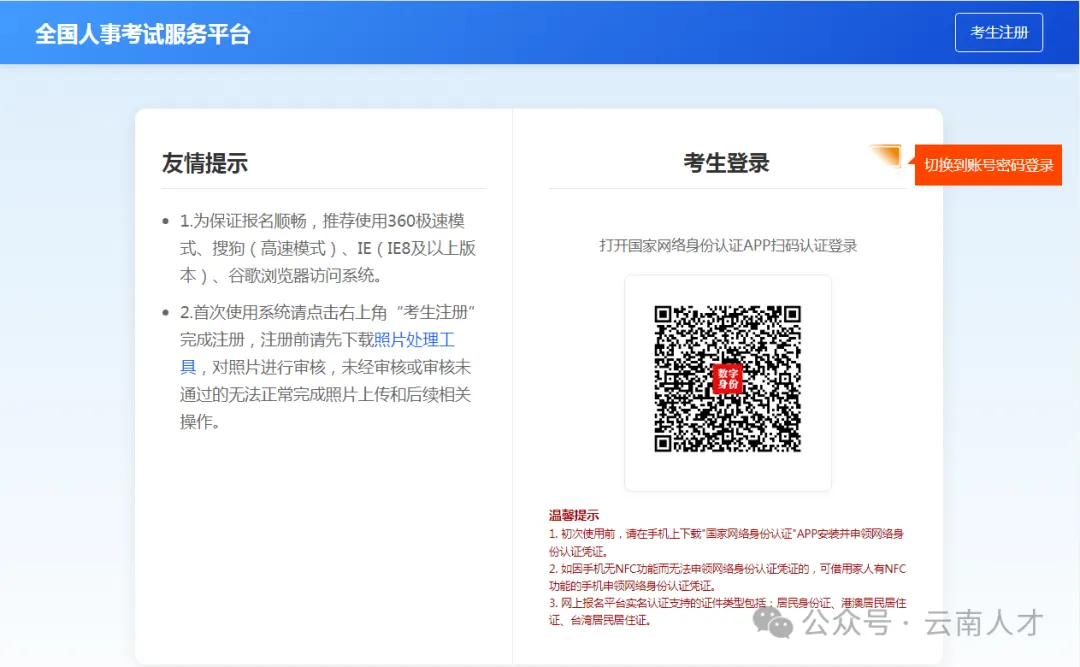Click the red 数字身份 logo inside QR code

click(x=727, y=379)
